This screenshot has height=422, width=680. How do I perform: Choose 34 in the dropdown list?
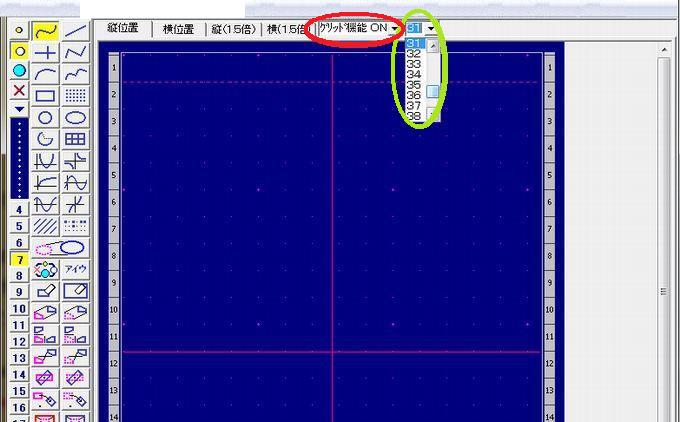413,74
